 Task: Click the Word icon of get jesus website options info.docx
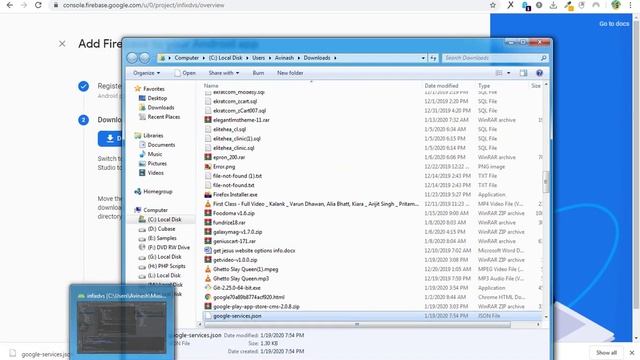pyautogui.click(x=208, y=251)
